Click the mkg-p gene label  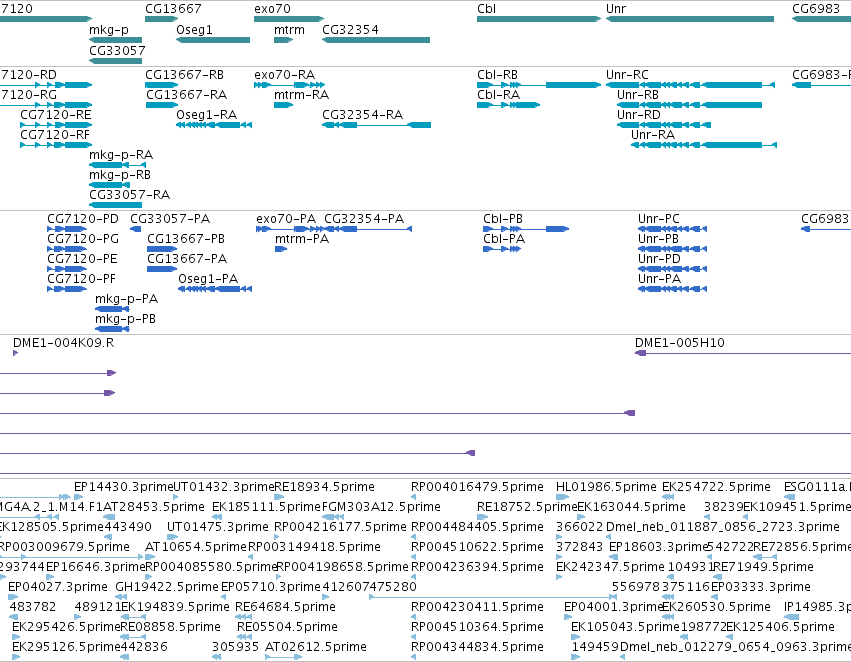pos(109,30)
